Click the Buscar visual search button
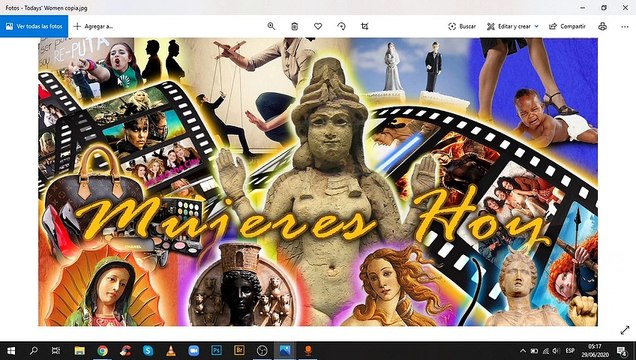The height and width of the screenshot is (360, 636). point(462,26)
